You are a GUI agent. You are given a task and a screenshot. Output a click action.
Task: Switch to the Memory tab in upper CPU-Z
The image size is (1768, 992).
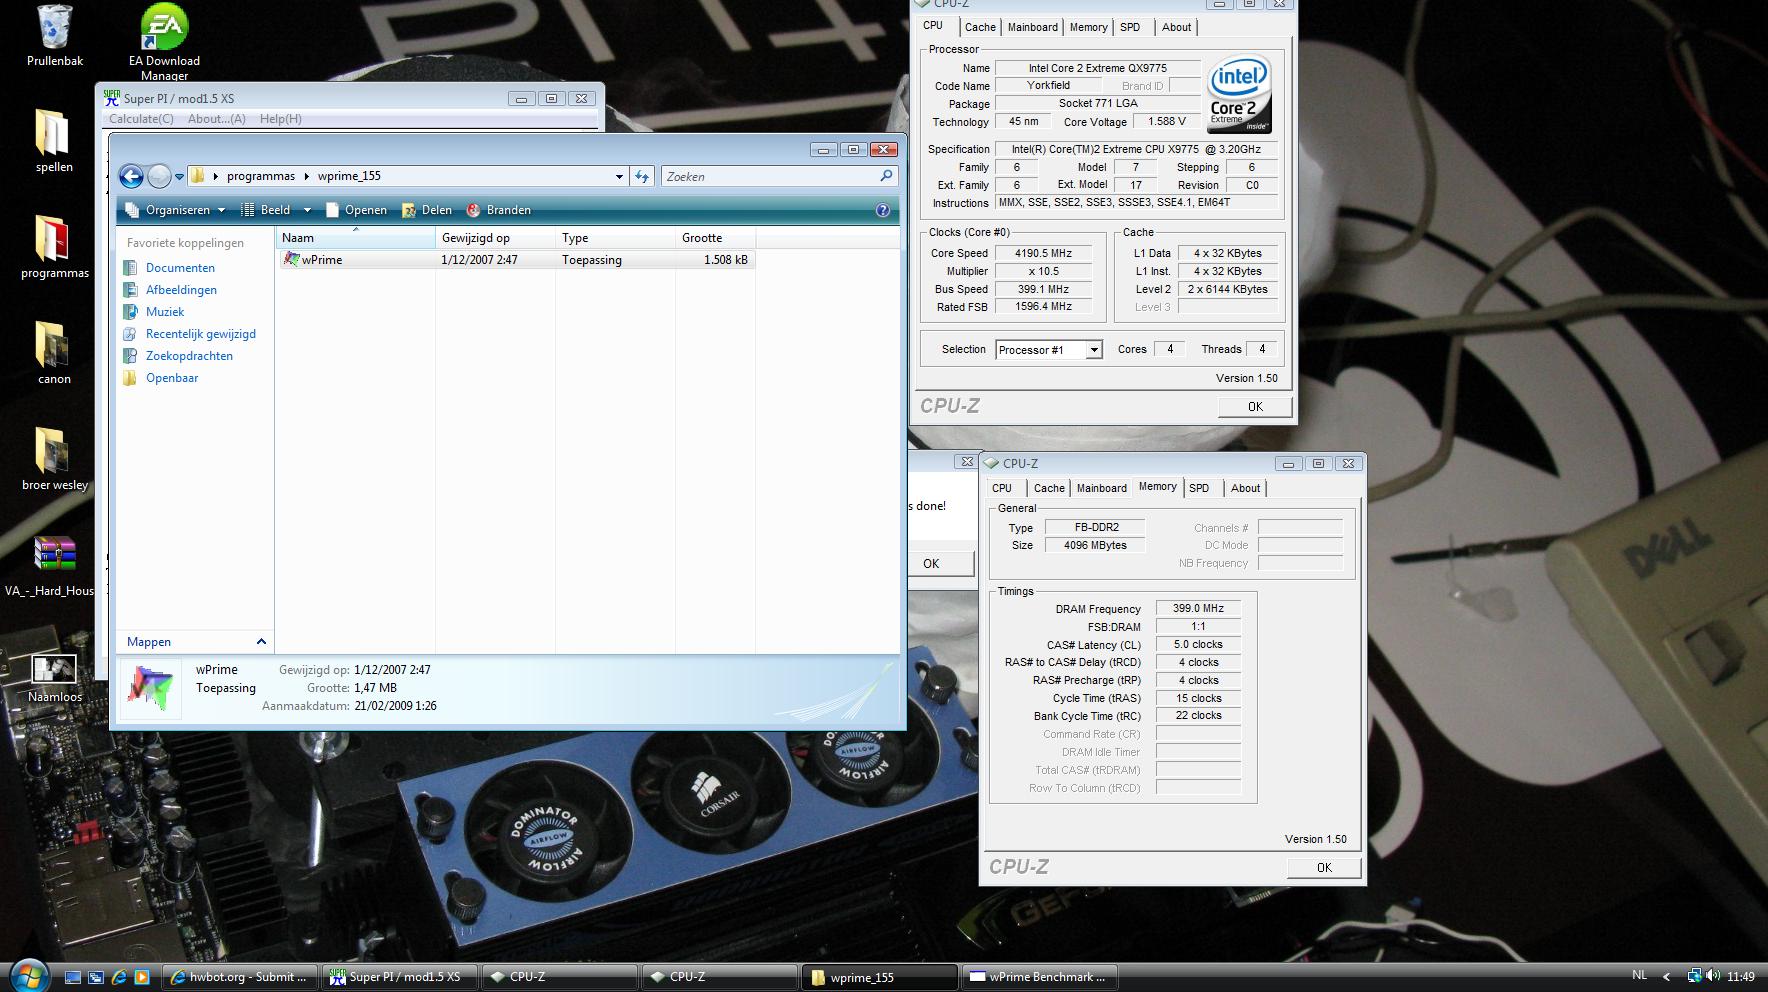pos(1089,27)
